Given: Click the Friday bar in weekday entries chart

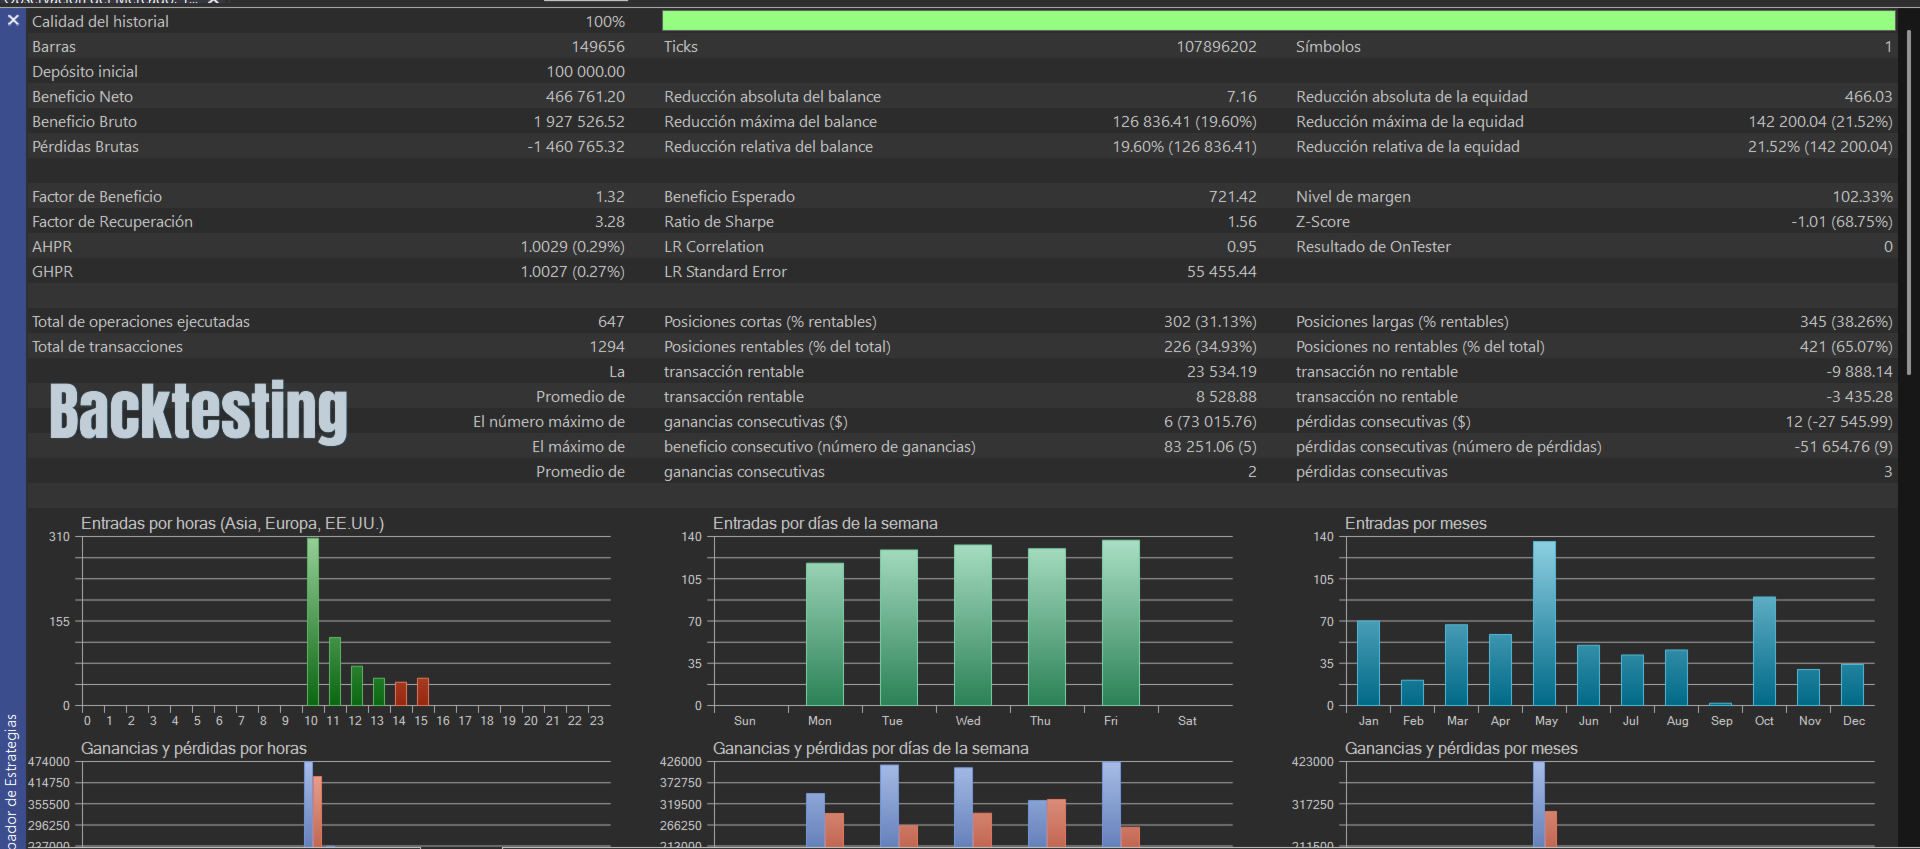Looking at the screenshot, I should coord(1120,622).
